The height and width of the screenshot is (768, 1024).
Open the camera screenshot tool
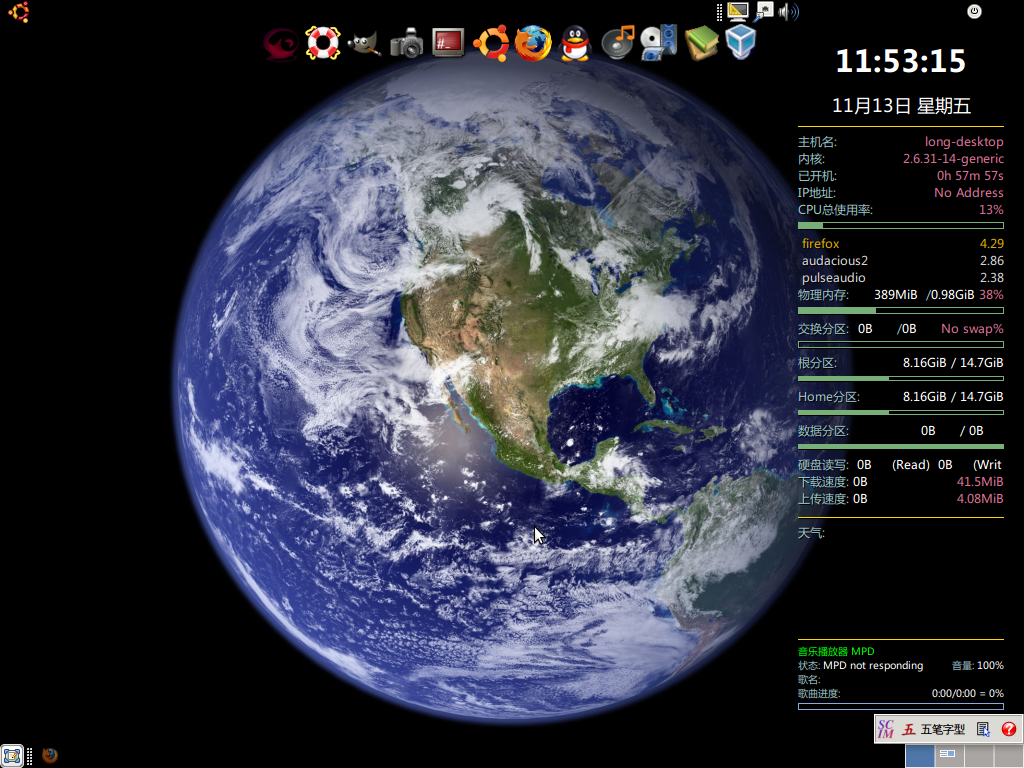[406, 44]
